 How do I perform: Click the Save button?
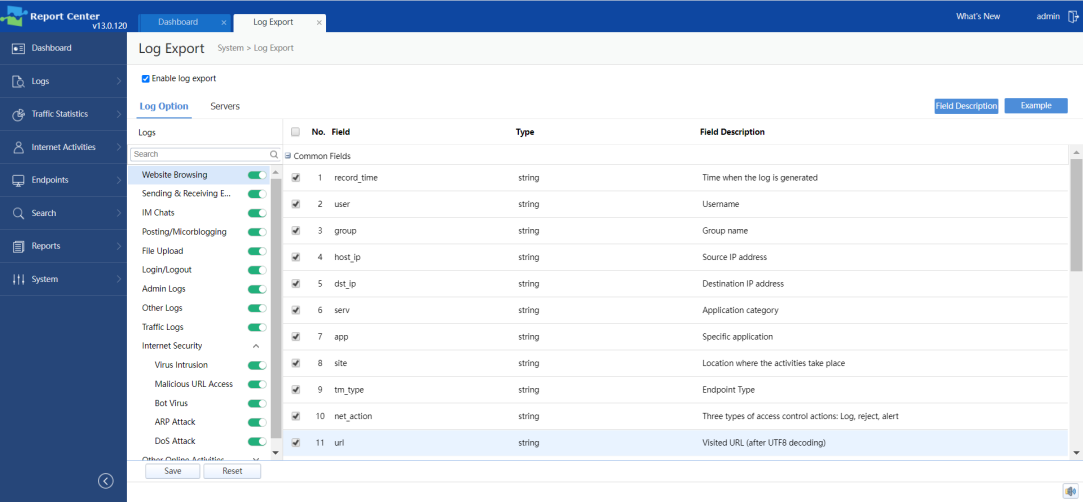tap(173, 471)
